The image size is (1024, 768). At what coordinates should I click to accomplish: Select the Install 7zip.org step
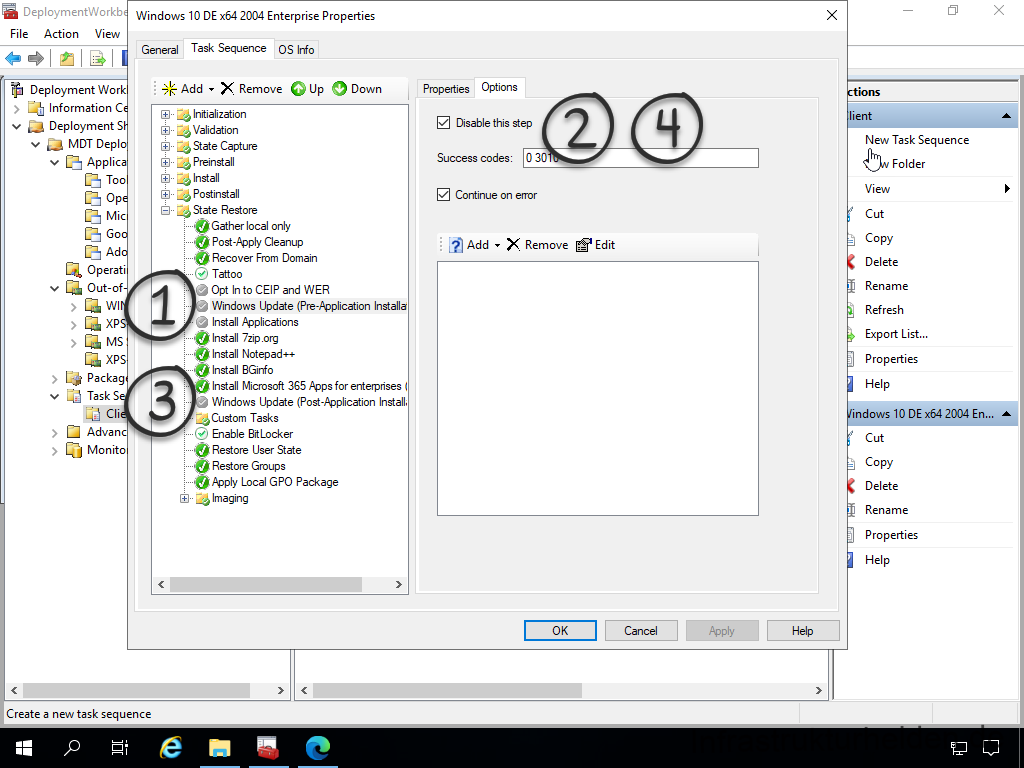pos(245,338)
